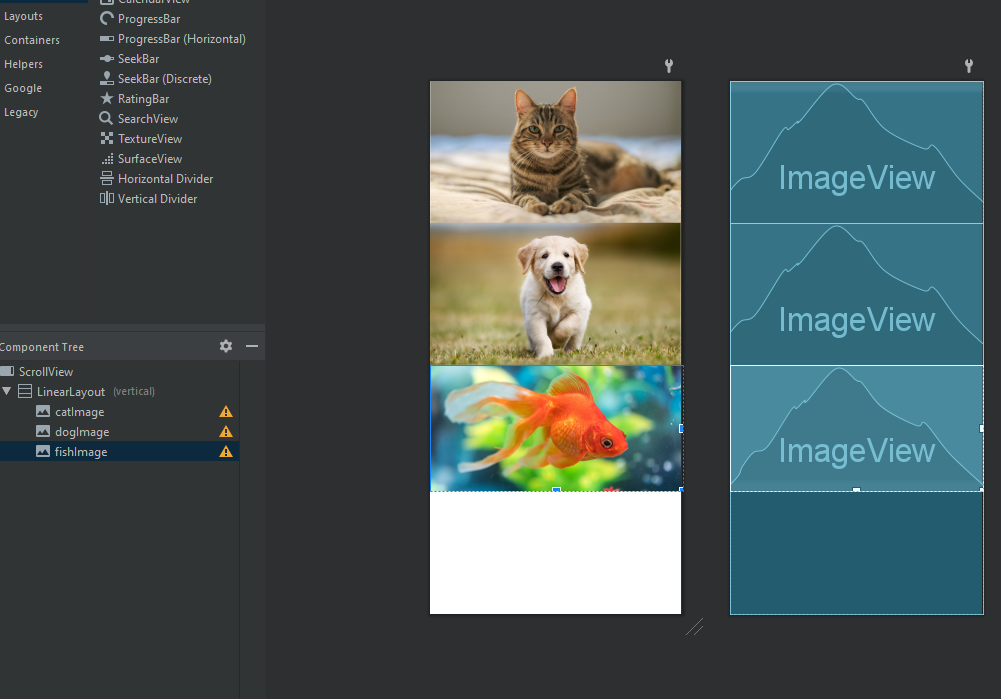Choose SeekBar (Discrete) from palette
The width and height of the screenshot is (1001, 699).
155,79
